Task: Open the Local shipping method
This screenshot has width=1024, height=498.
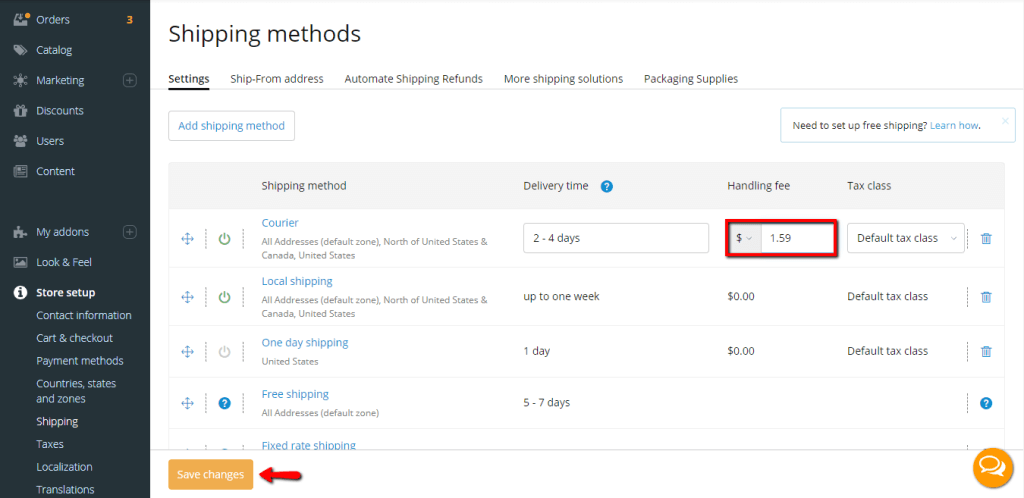Action: (x=297, y=281)
